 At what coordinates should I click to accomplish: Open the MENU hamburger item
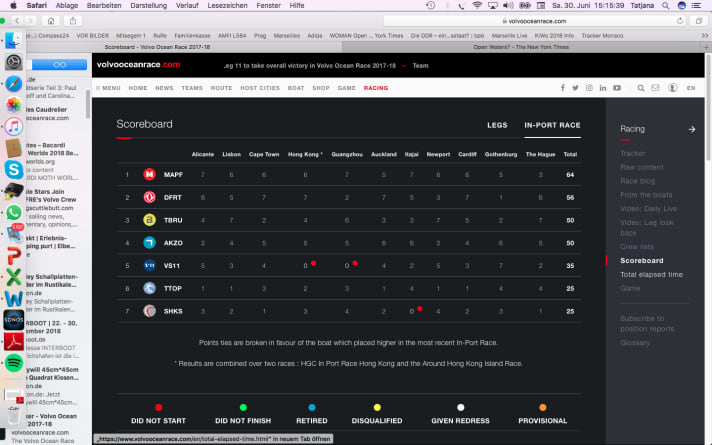point(108,88)
